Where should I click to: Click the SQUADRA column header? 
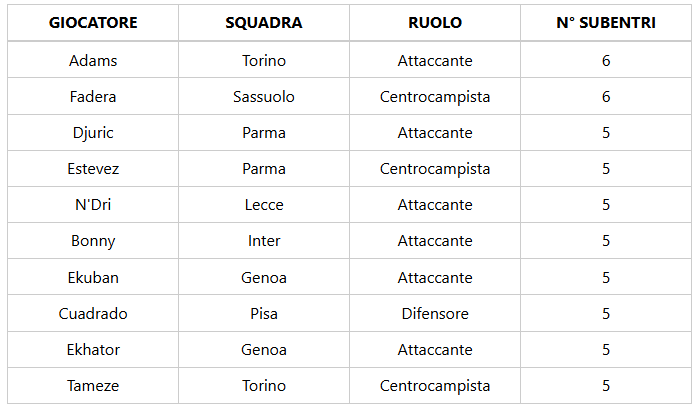pyautogui.click(x=264, y=23)
